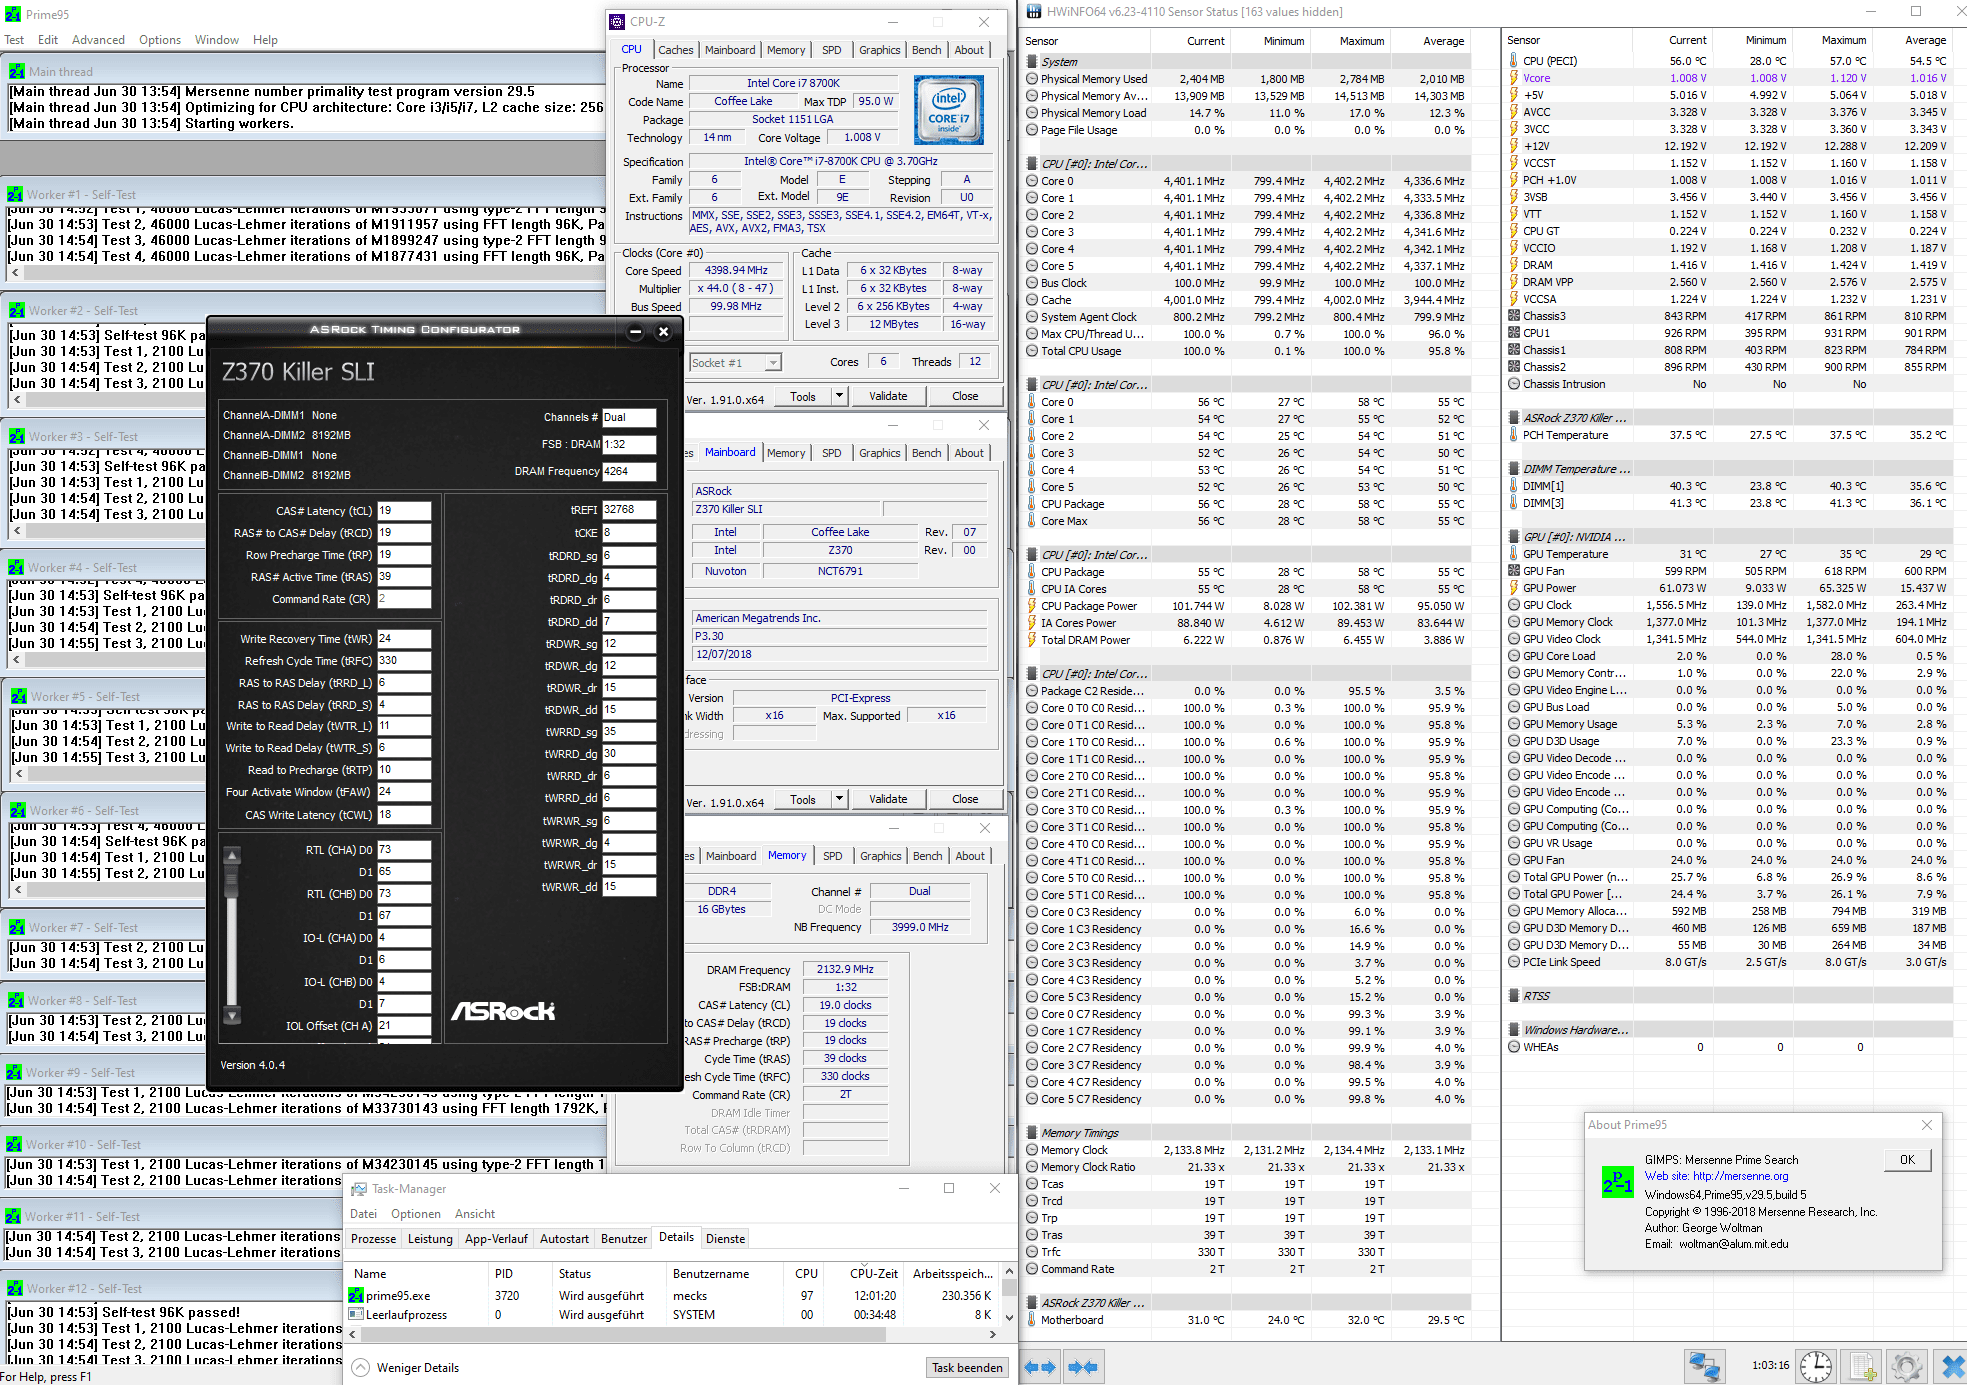Image resolution: width=1967 pixels, height=1385 pixels.
Task: Open Prime95 Advanced menu
Action: point(98,40)
